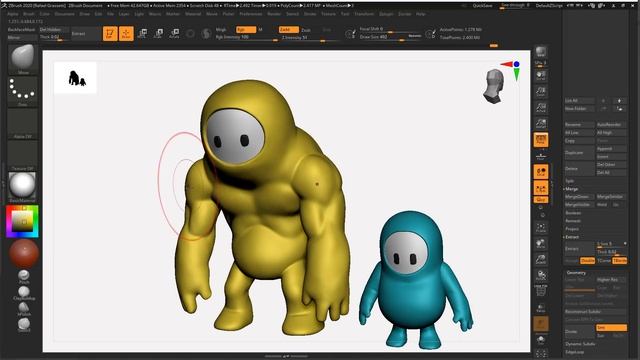Image resolution: width=640 pixels, height=360 pixels.
Task: Select the Move transform icon in top shelf
Action: [142, 33]
